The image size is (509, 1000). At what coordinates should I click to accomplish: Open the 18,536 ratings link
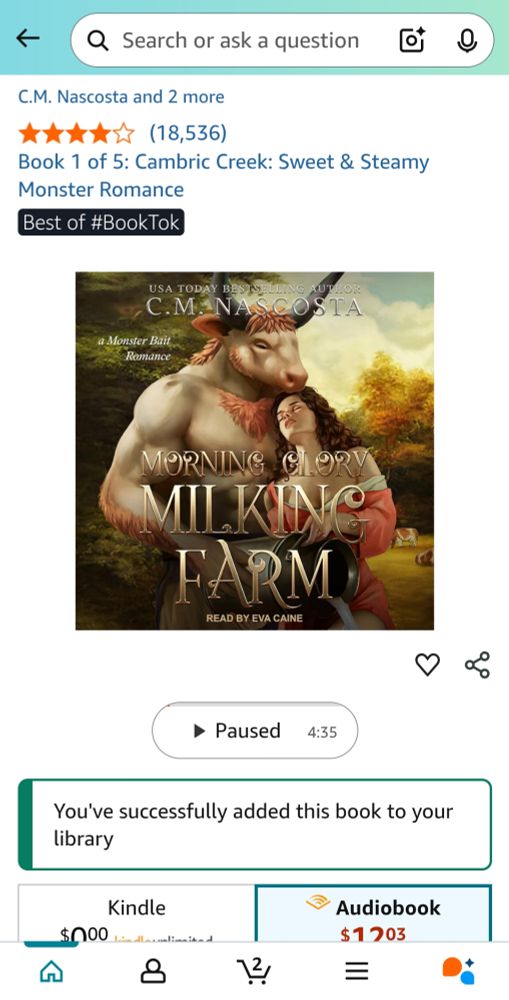pos(188,133)
